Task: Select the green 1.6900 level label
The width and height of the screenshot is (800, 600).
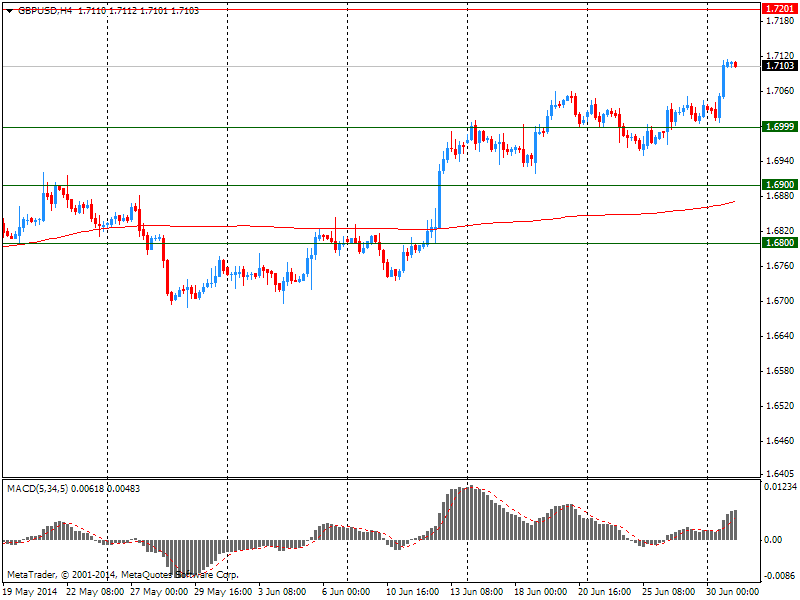Action: pyautogui.click(x=779, y=185)
